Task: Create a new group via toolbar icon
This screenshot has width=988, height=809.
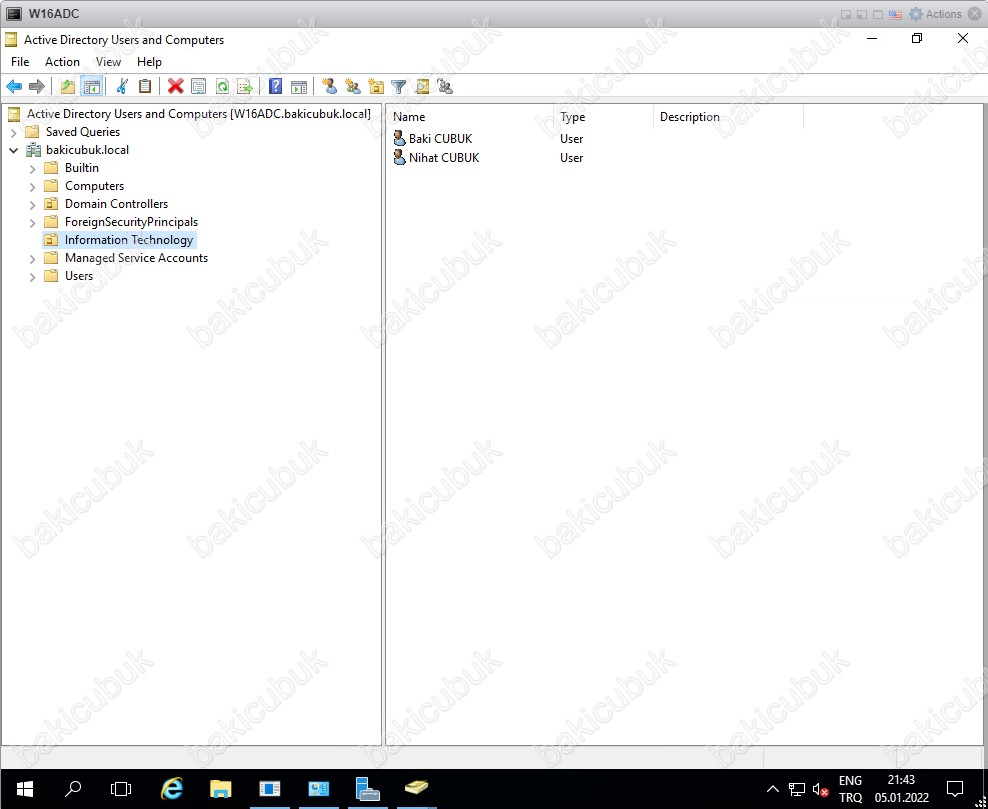Action: point(353,86)
